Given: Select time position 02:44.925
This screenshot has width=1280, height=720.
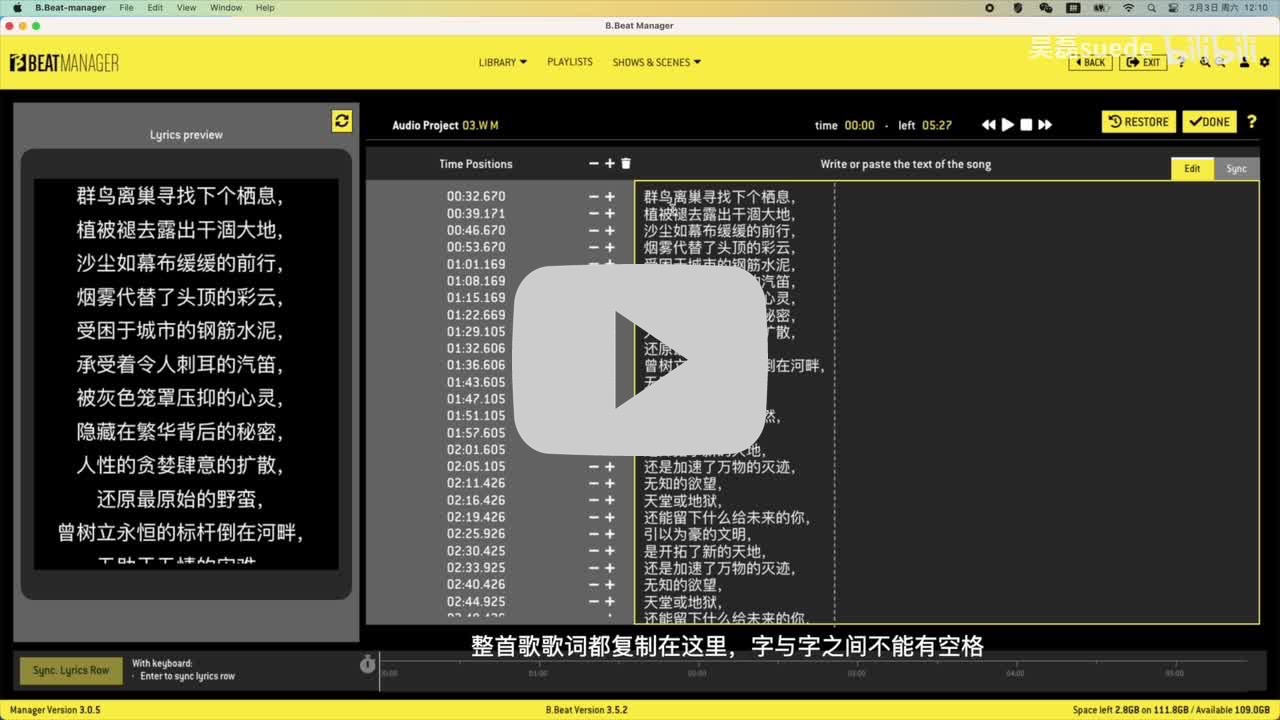Looking at the screenshot, I should click(x=476, y=602).
